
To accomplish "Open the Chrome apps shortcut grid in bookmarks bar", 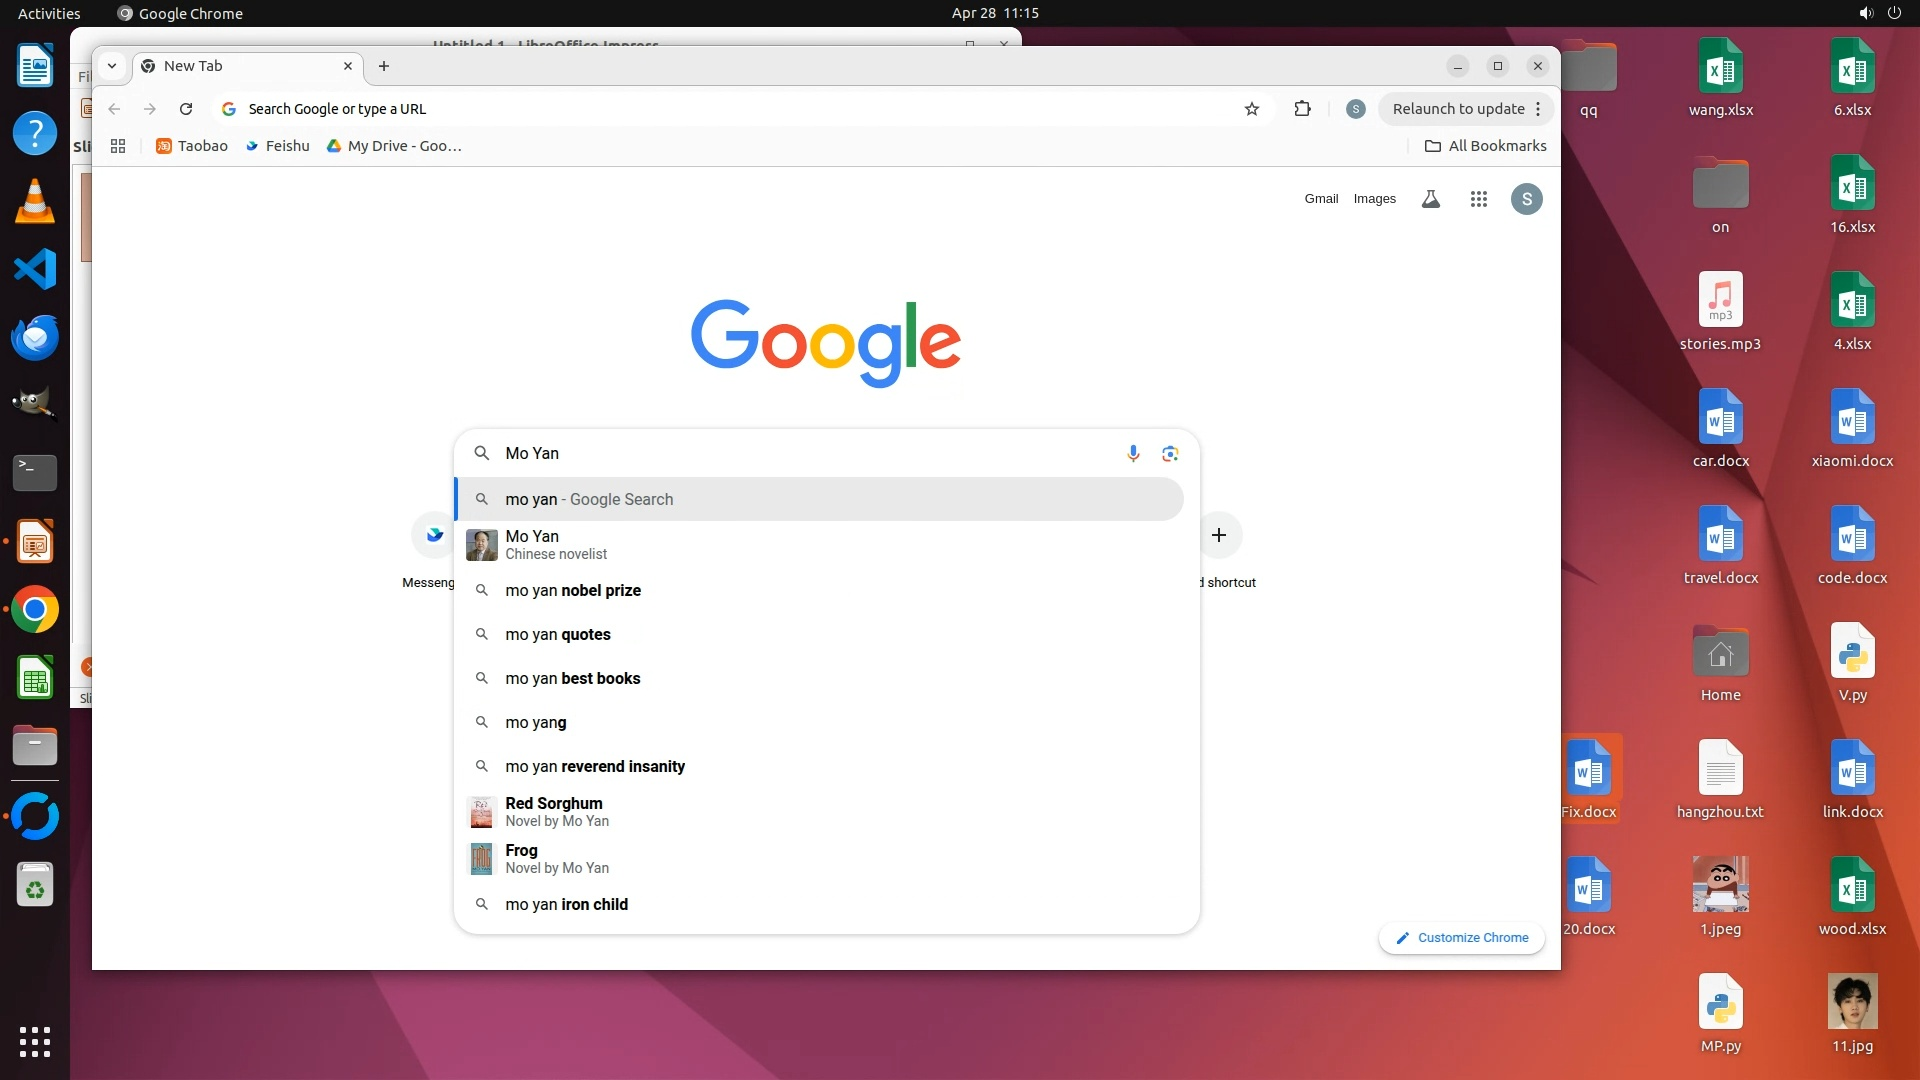I will point(118,146).
